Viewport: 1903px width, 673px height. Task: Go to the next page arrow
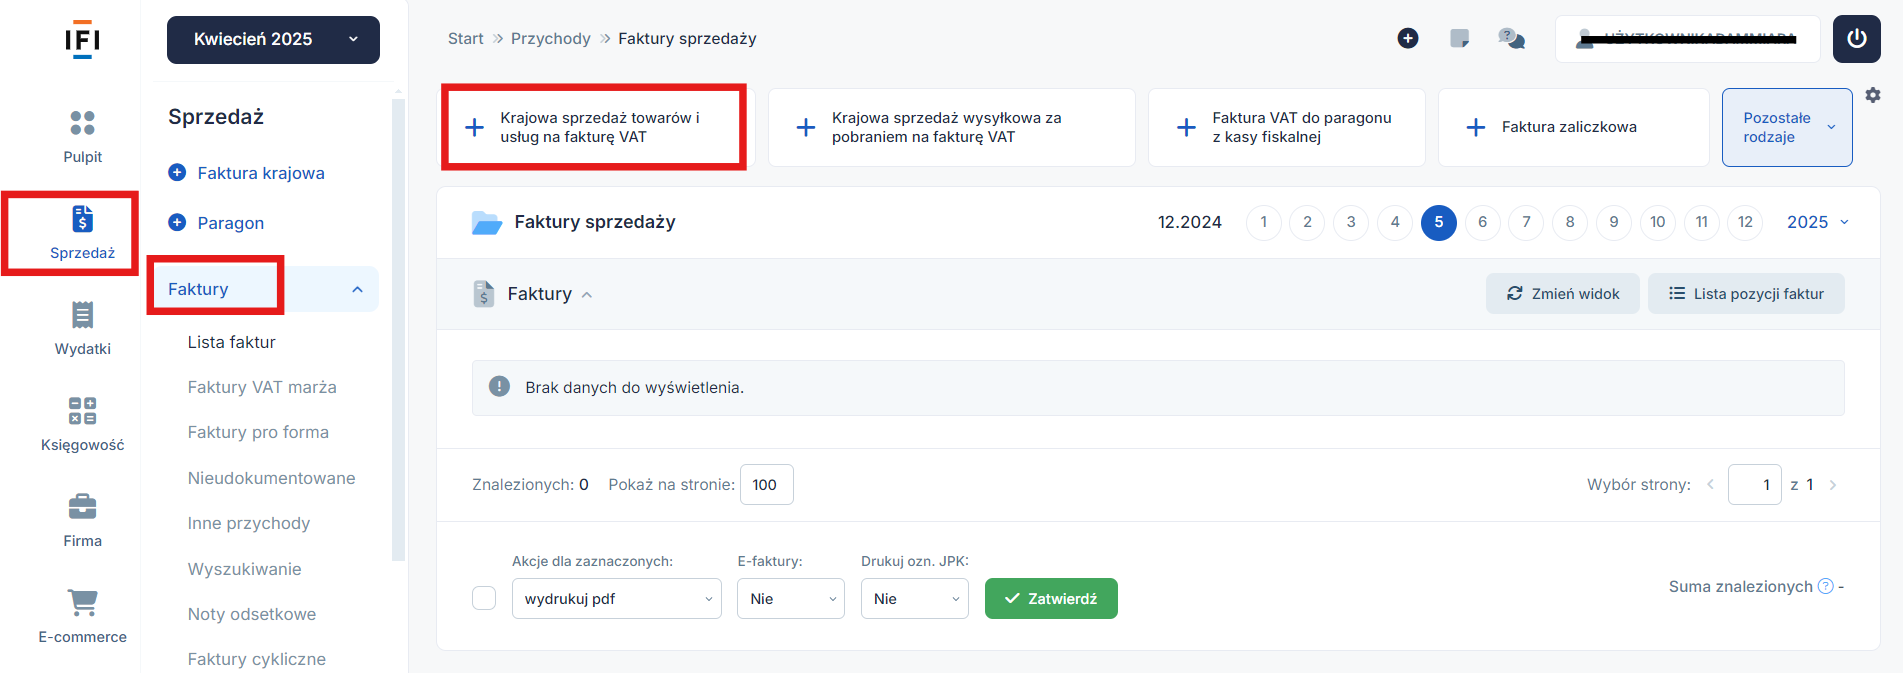(x=1833, y=485)
